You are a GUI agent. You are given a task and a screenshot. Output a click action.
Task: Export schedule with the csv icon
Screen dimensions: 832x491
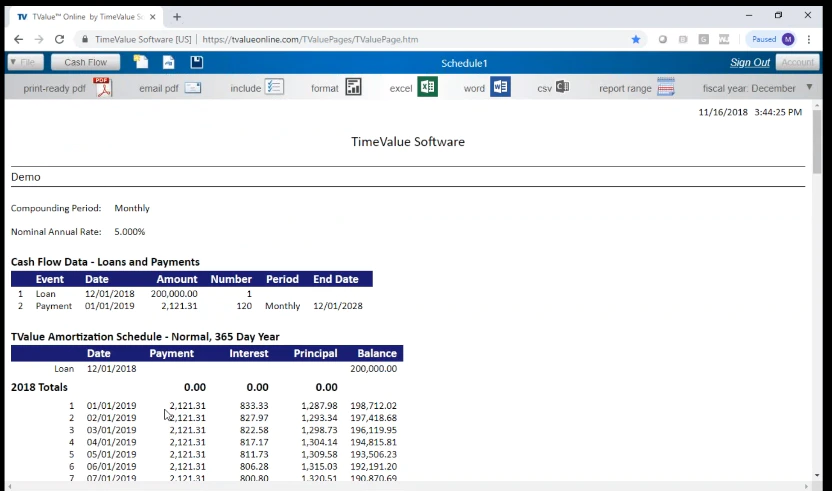tap(562, 87)
